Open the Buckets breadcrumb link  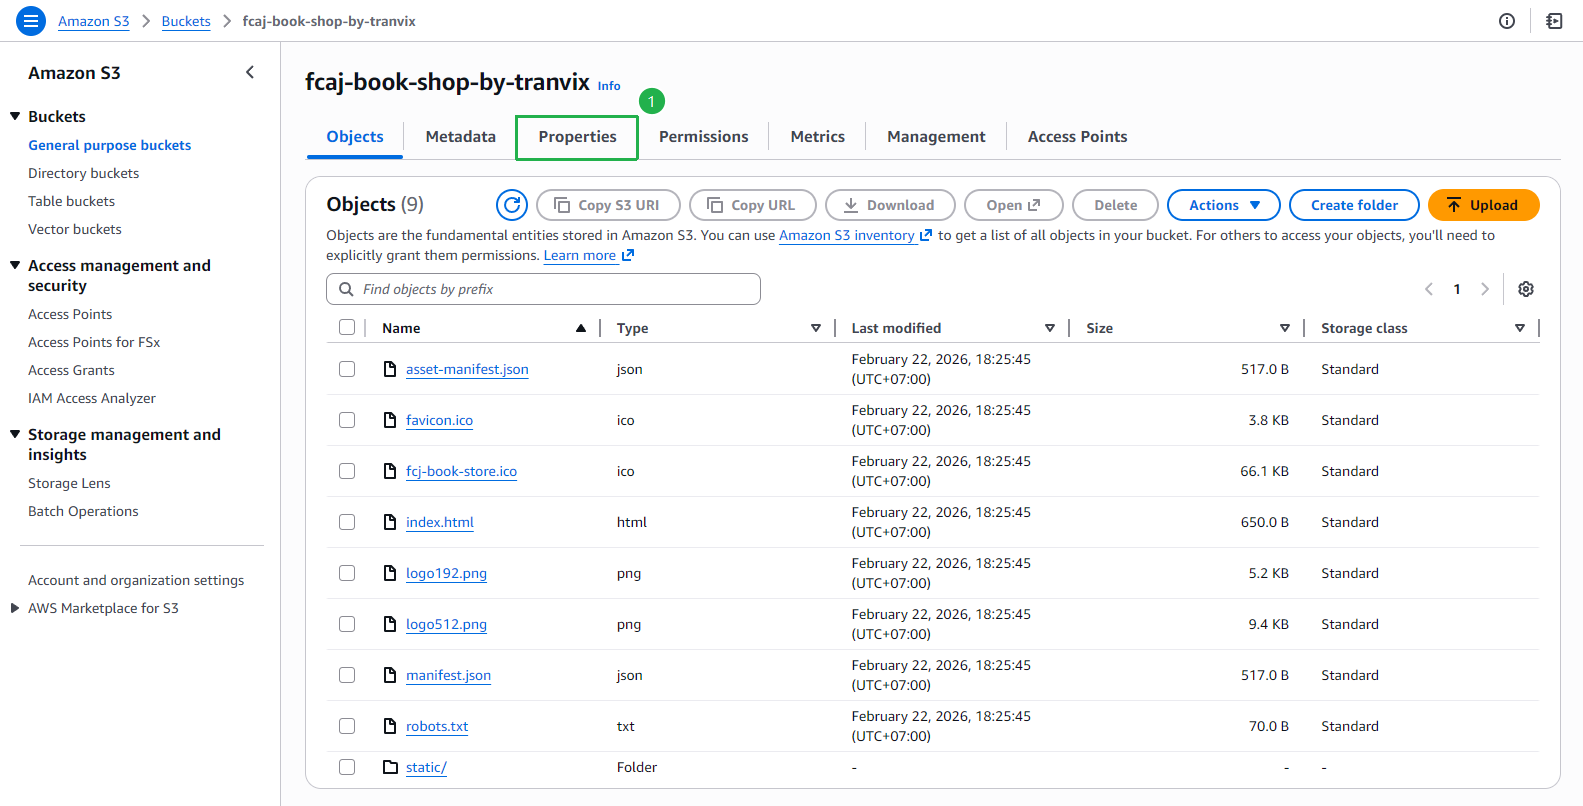point(186,21)
